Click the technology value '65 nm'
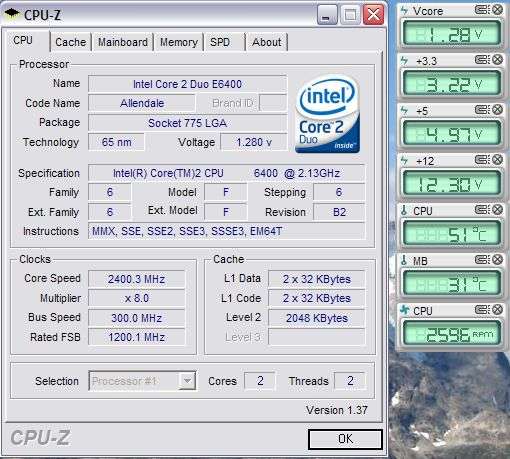Image resolution: width=510 pixels, height=459 pixels. pyautogui.click(x=116, y=142)
